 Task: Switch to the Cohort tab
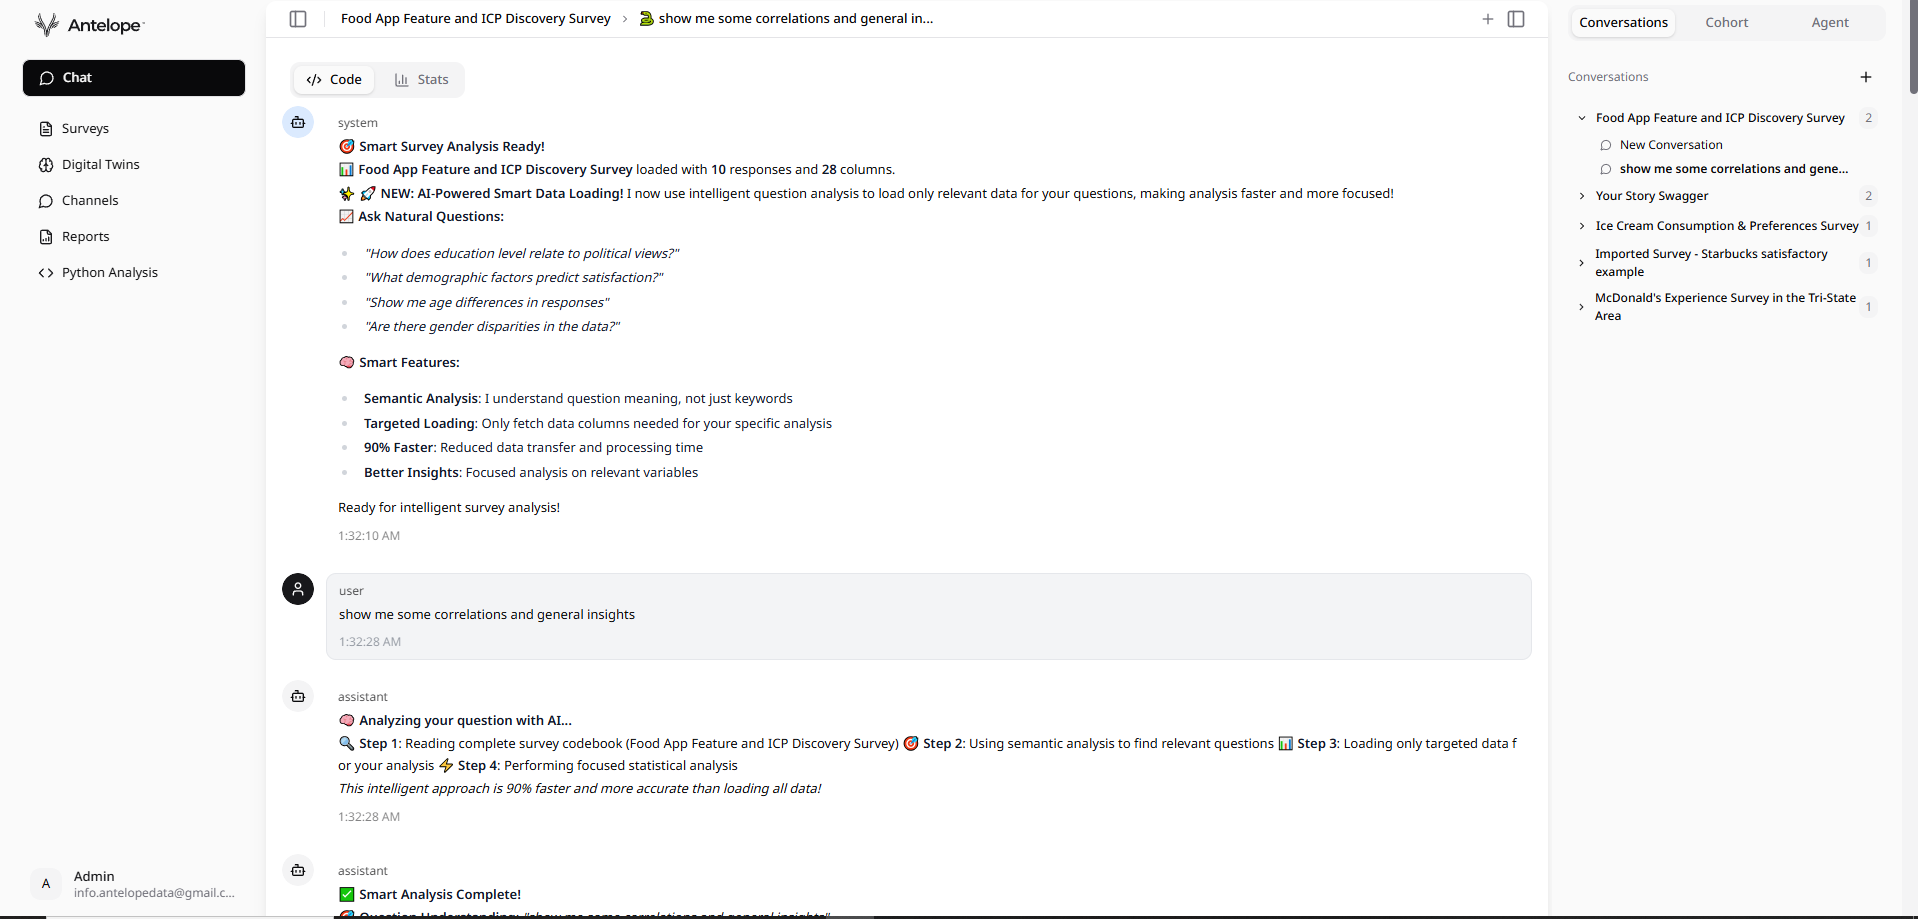[1727, 23]
